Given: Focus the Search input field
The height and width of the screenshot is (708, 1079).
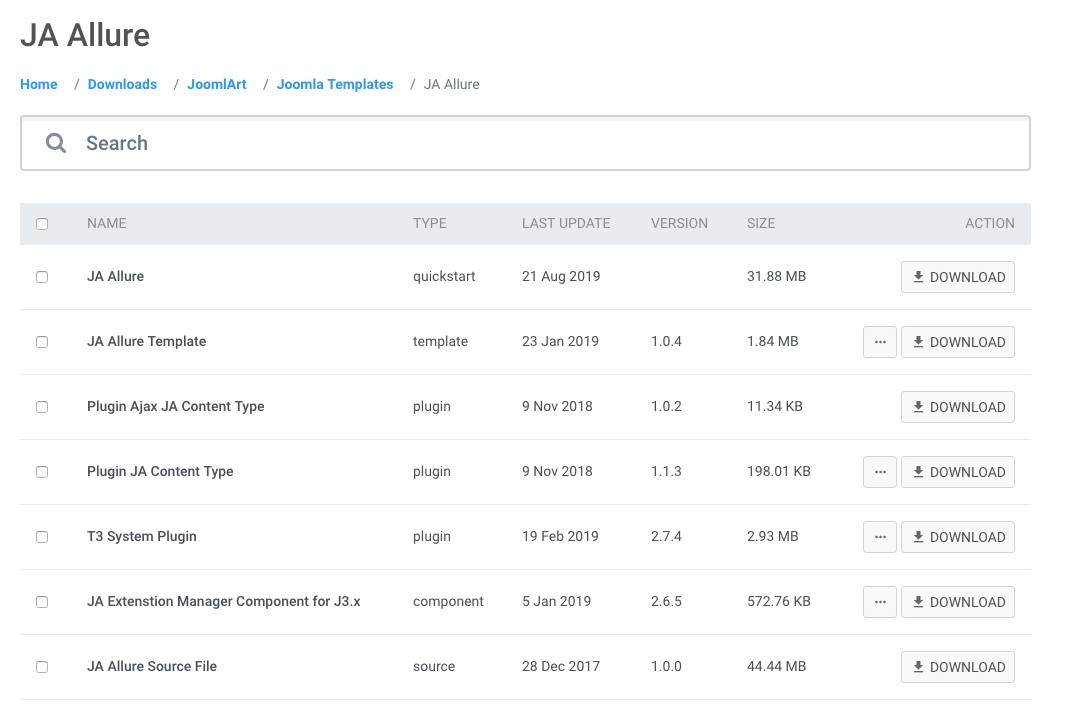Looking at the screenshot, I should (x=540, y=143).
